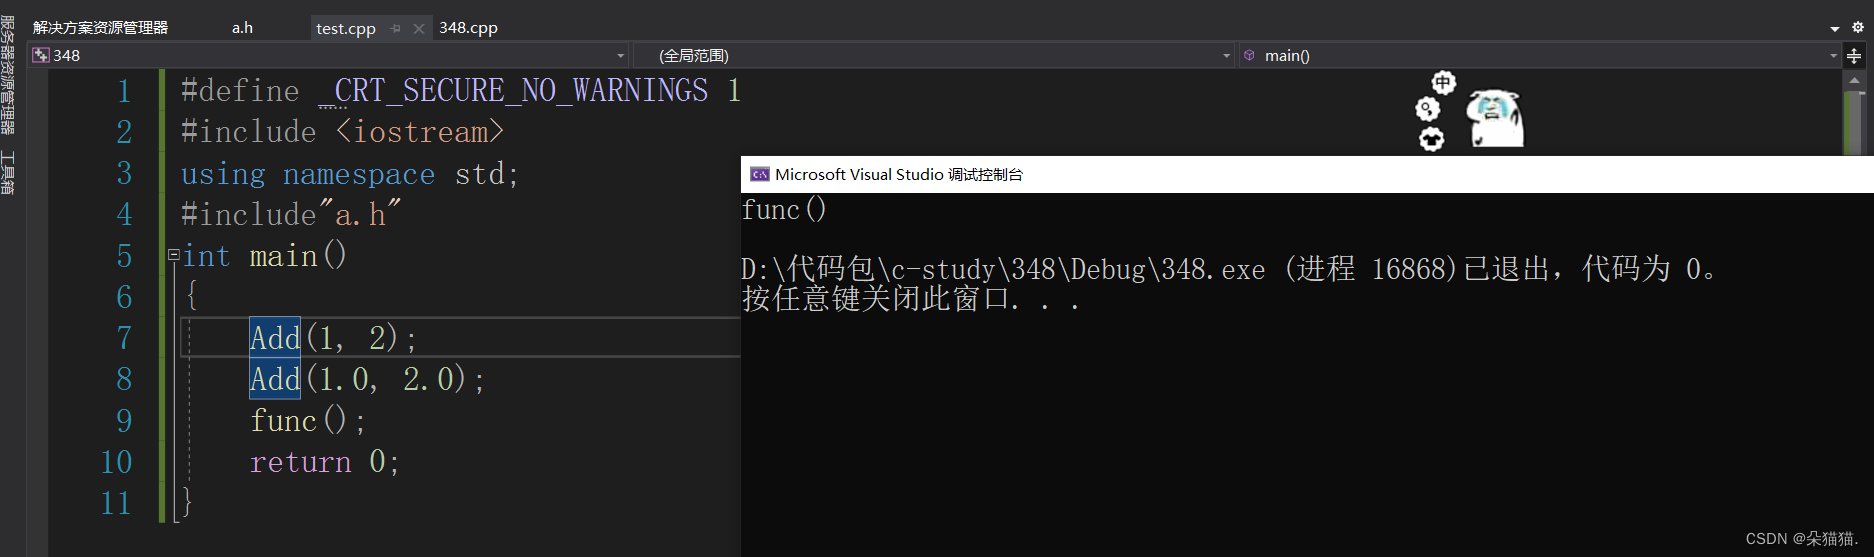Click the split editor window button
Image resolution: width=1874 pixels, height=557 pixels.
point(1854,56)
